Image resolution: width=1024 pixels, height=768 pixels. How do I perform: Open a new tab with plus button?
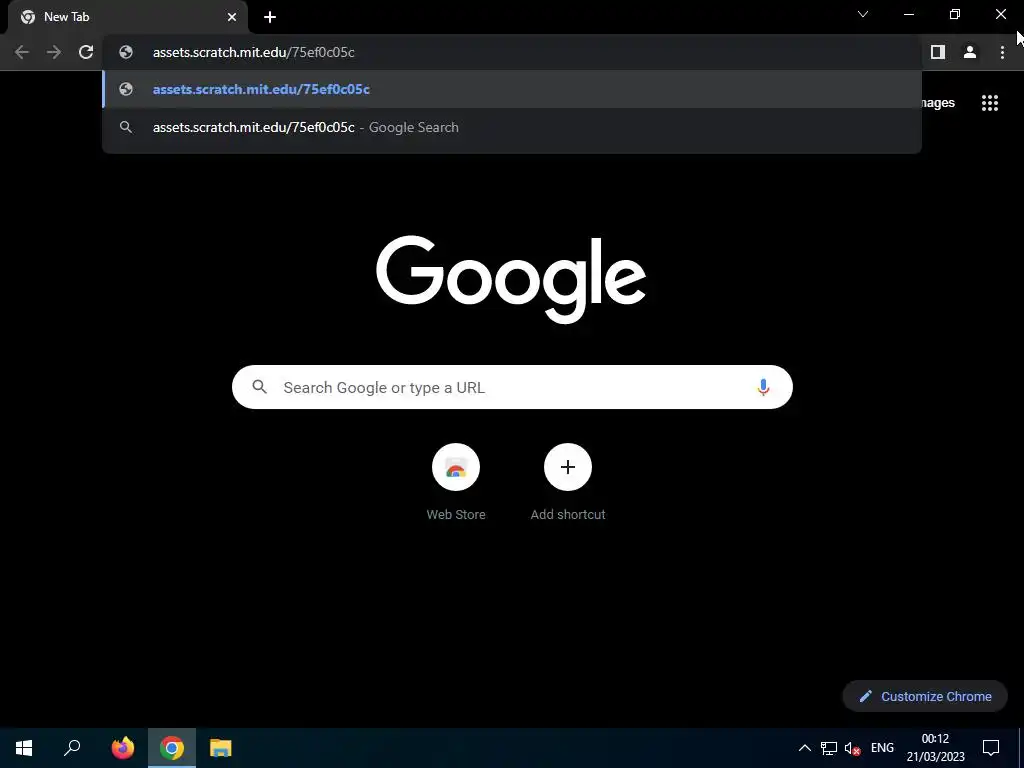coord(270,17)
